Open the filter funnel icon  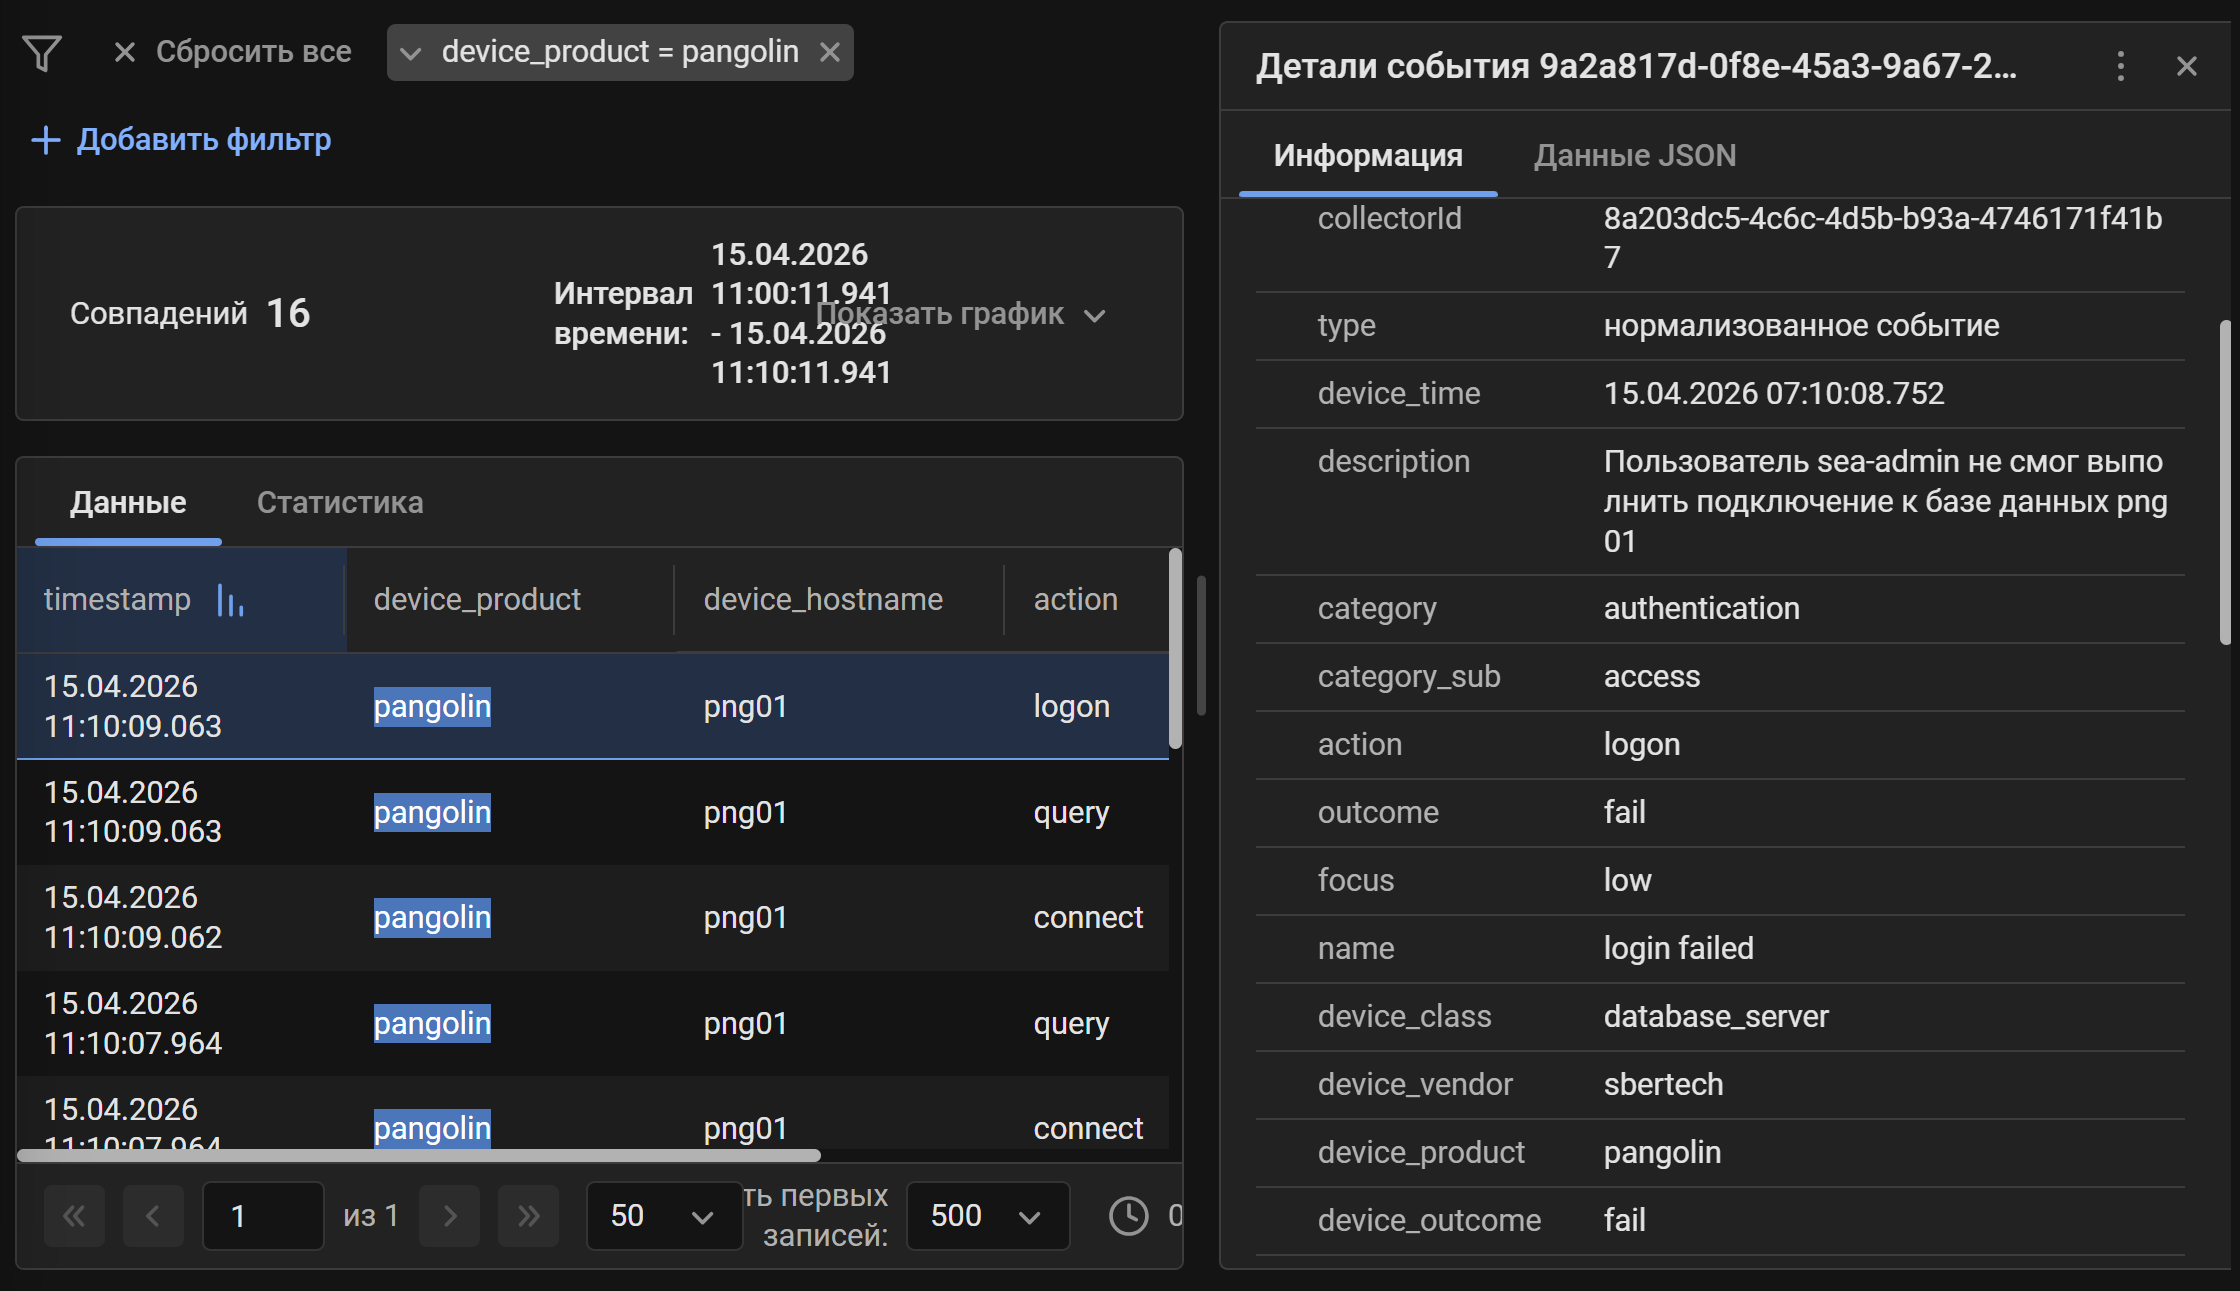click(x=42, y=52)
